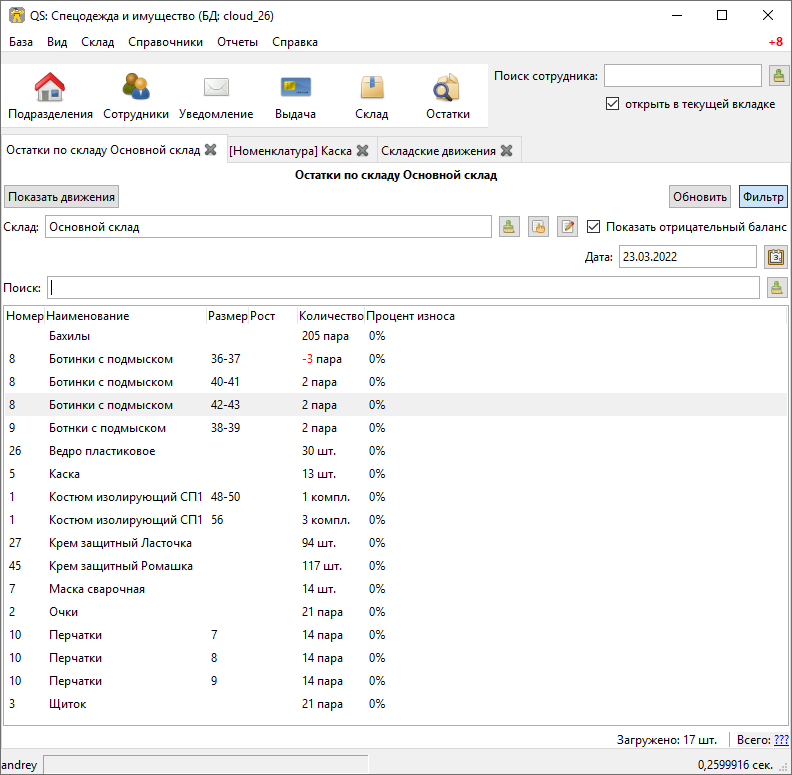792x775 pixels.
Task: Sort by the Номер column header
Action: tap(24, 316)
